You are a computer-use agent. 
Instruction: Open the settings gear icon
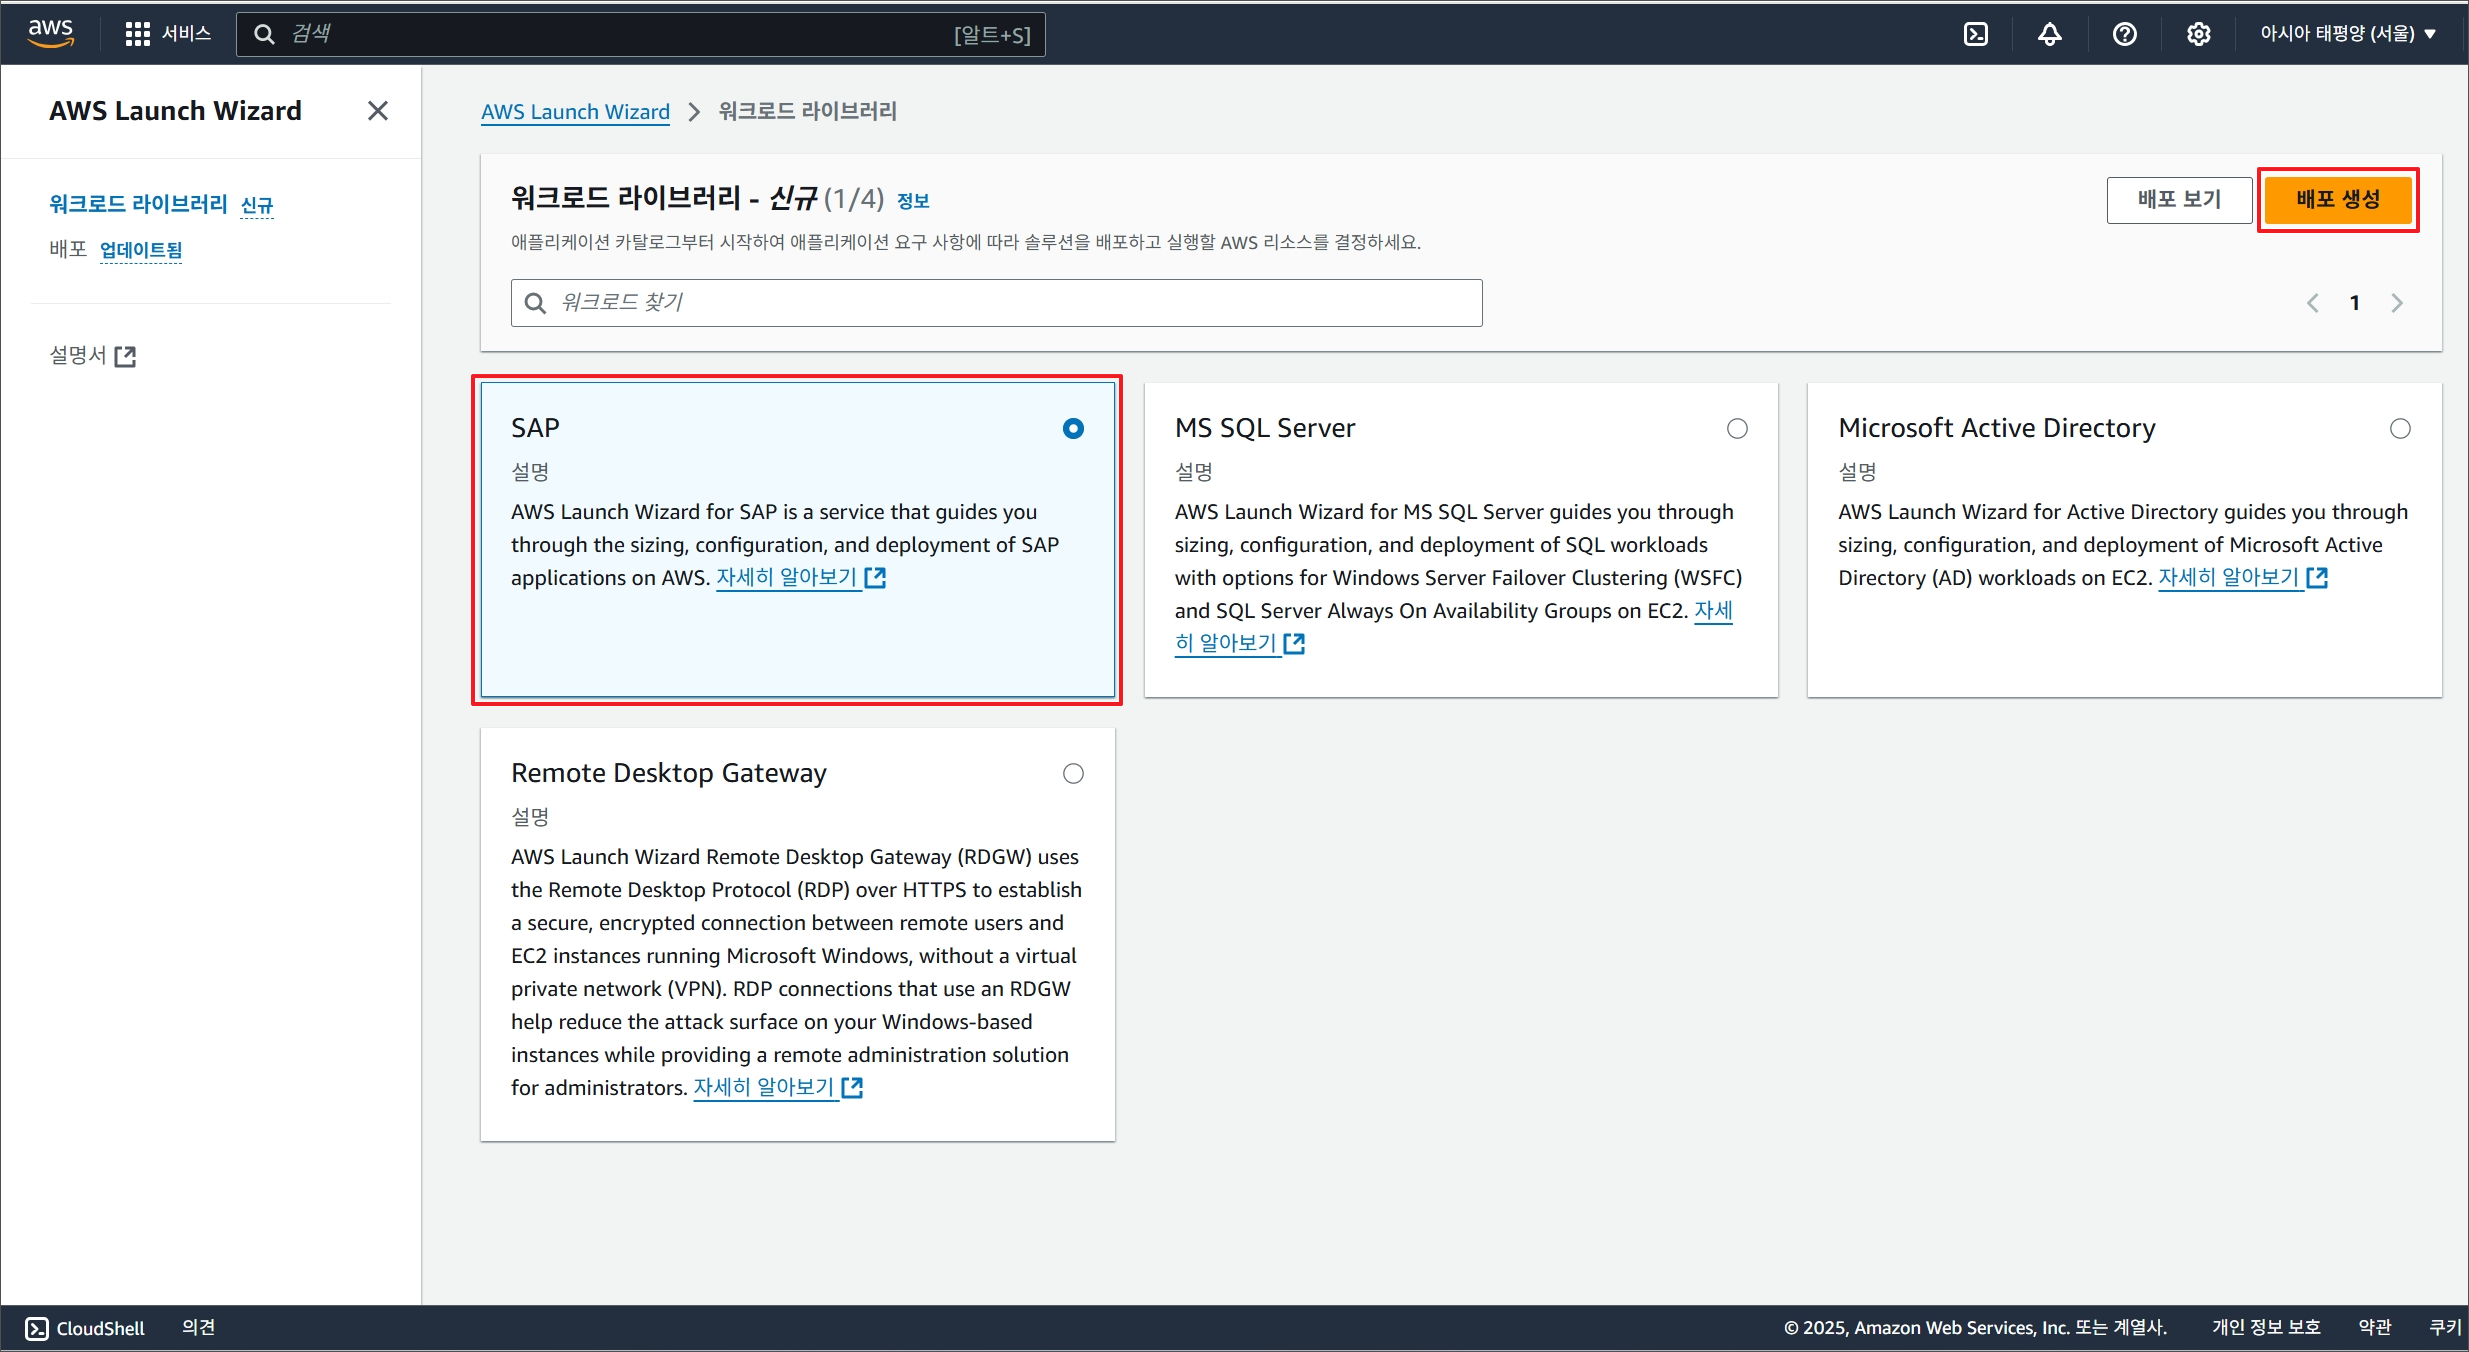pos(2198,34)
